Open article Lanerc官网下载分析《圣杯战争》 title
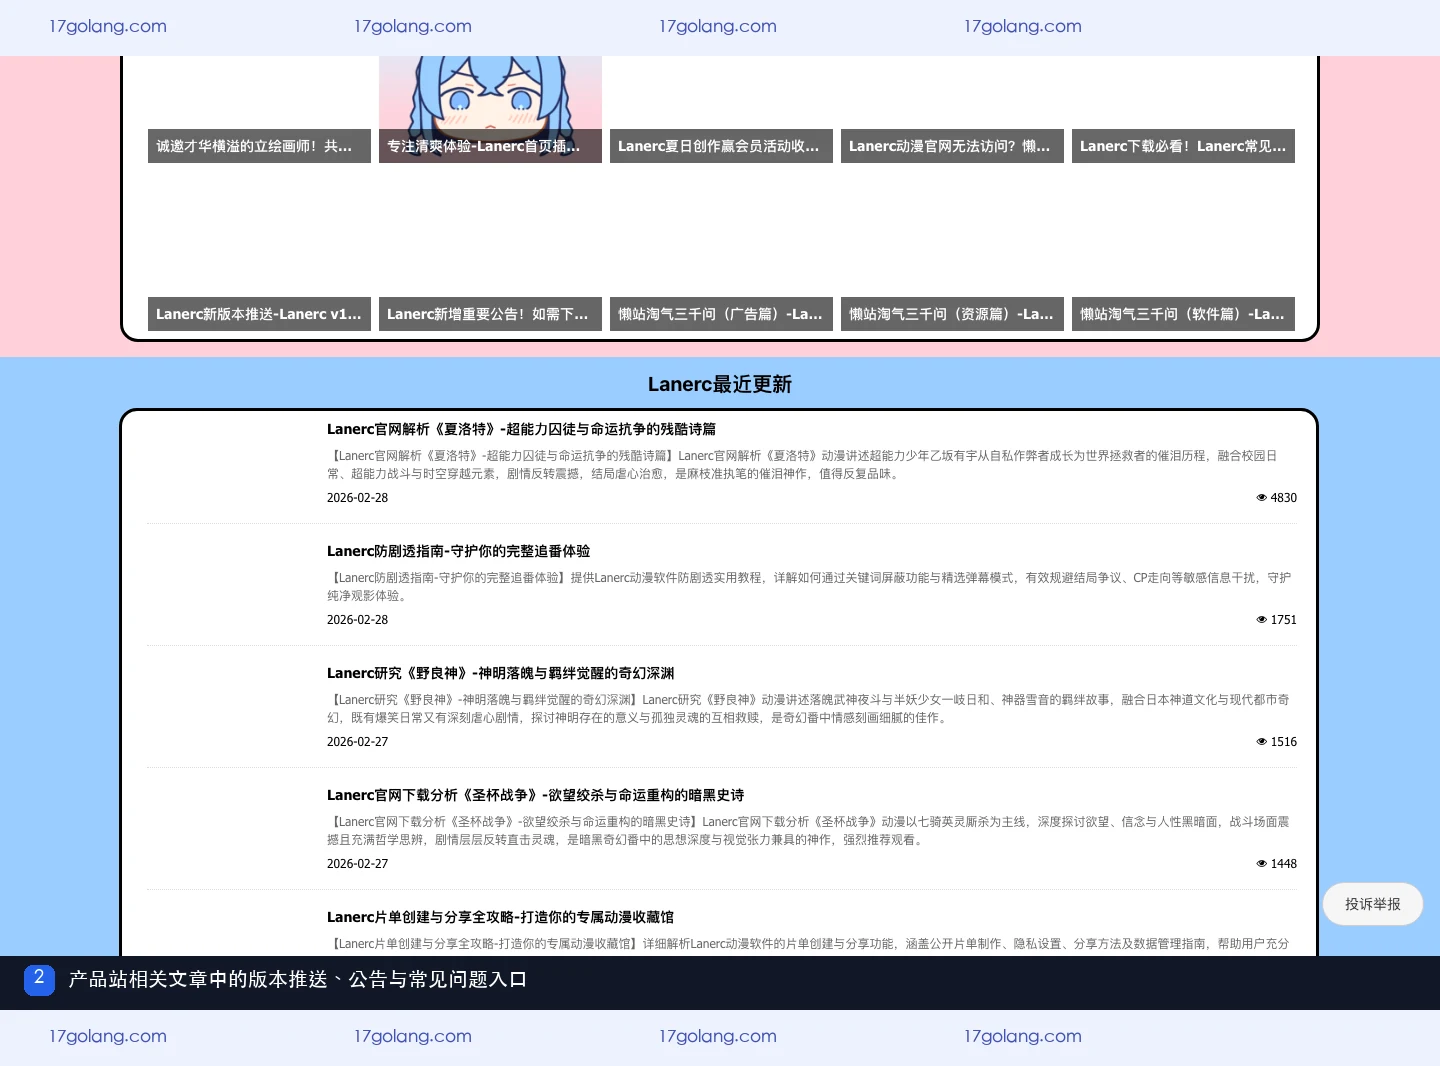This screenshot has width=1440, height=1066. [535, 795]
